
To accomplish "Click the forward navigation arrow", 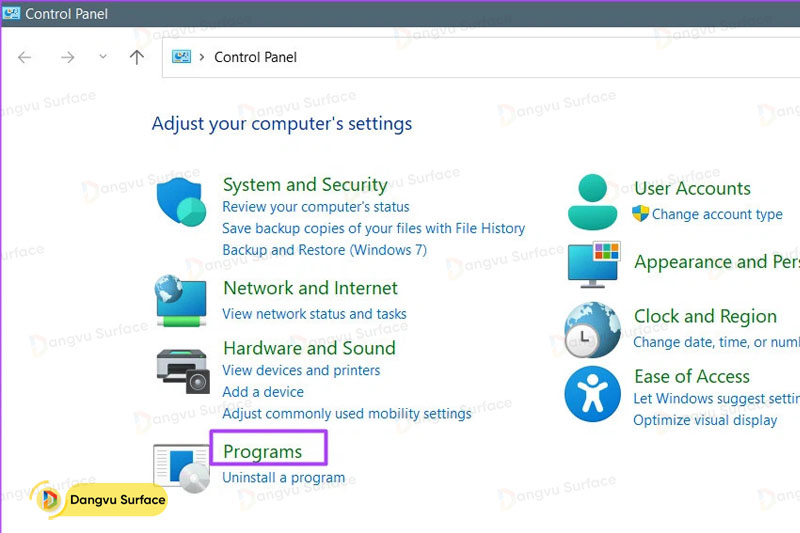I will coord(67,57).
